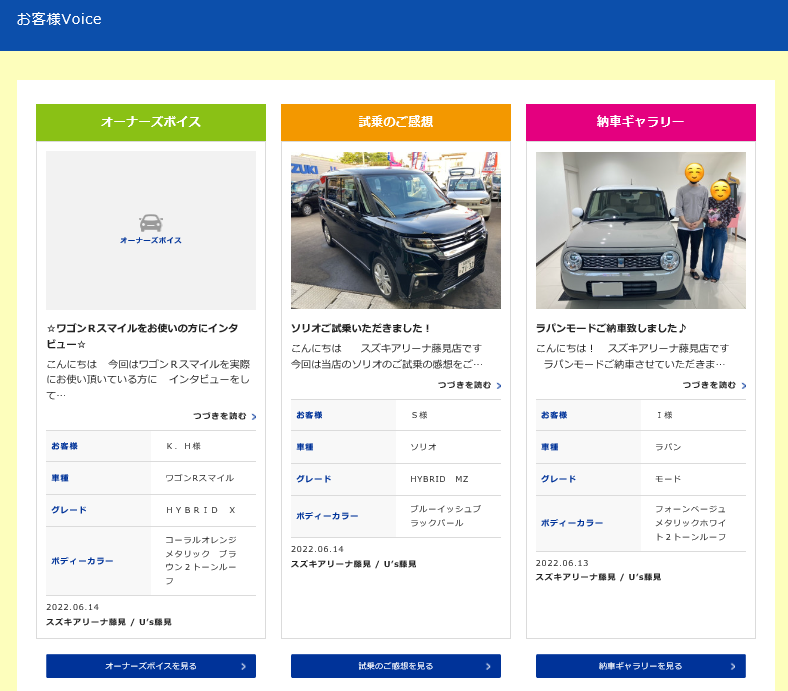
Task: Select the HYBRID X grade cell
Action: tap(201, 510)
